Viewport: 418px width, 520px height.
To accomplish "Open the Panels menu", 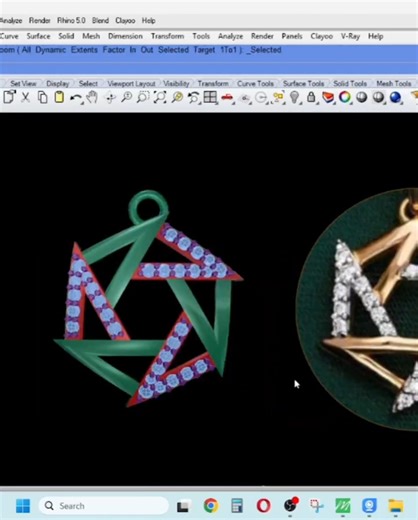I will (292, 36).
